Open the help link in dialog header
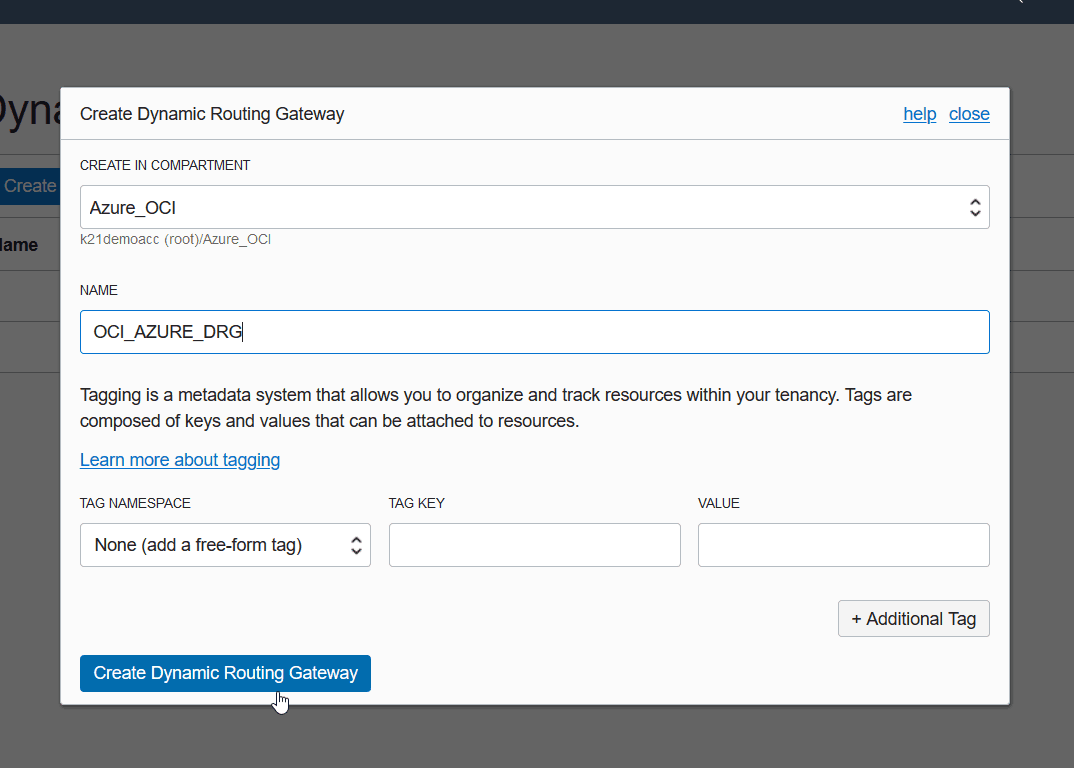The image size is (1074, 768). tap(919, 114)
